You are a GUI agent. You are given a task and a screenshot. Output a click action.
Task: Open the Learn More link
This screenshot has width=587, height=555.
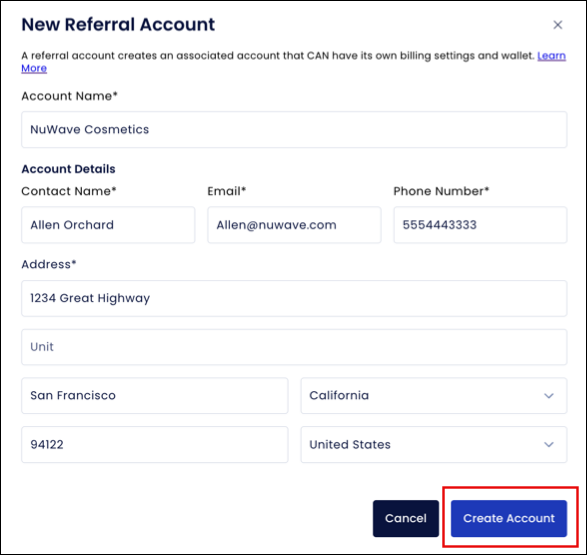[x=551, y=56]
